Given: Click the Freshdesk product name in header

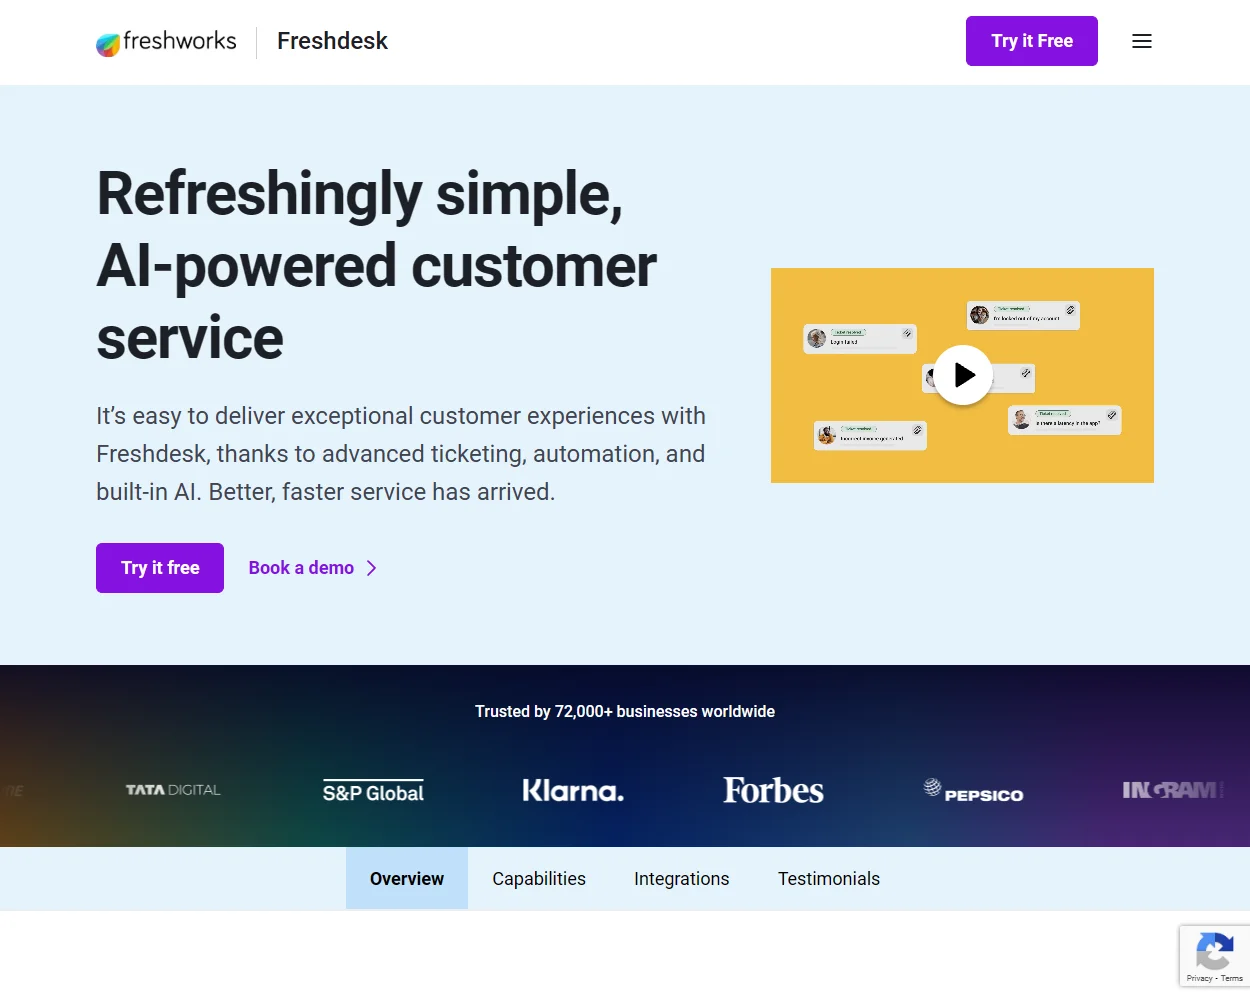Looking at the screenshot, I should pyautogui.click(x=332, y=41).
